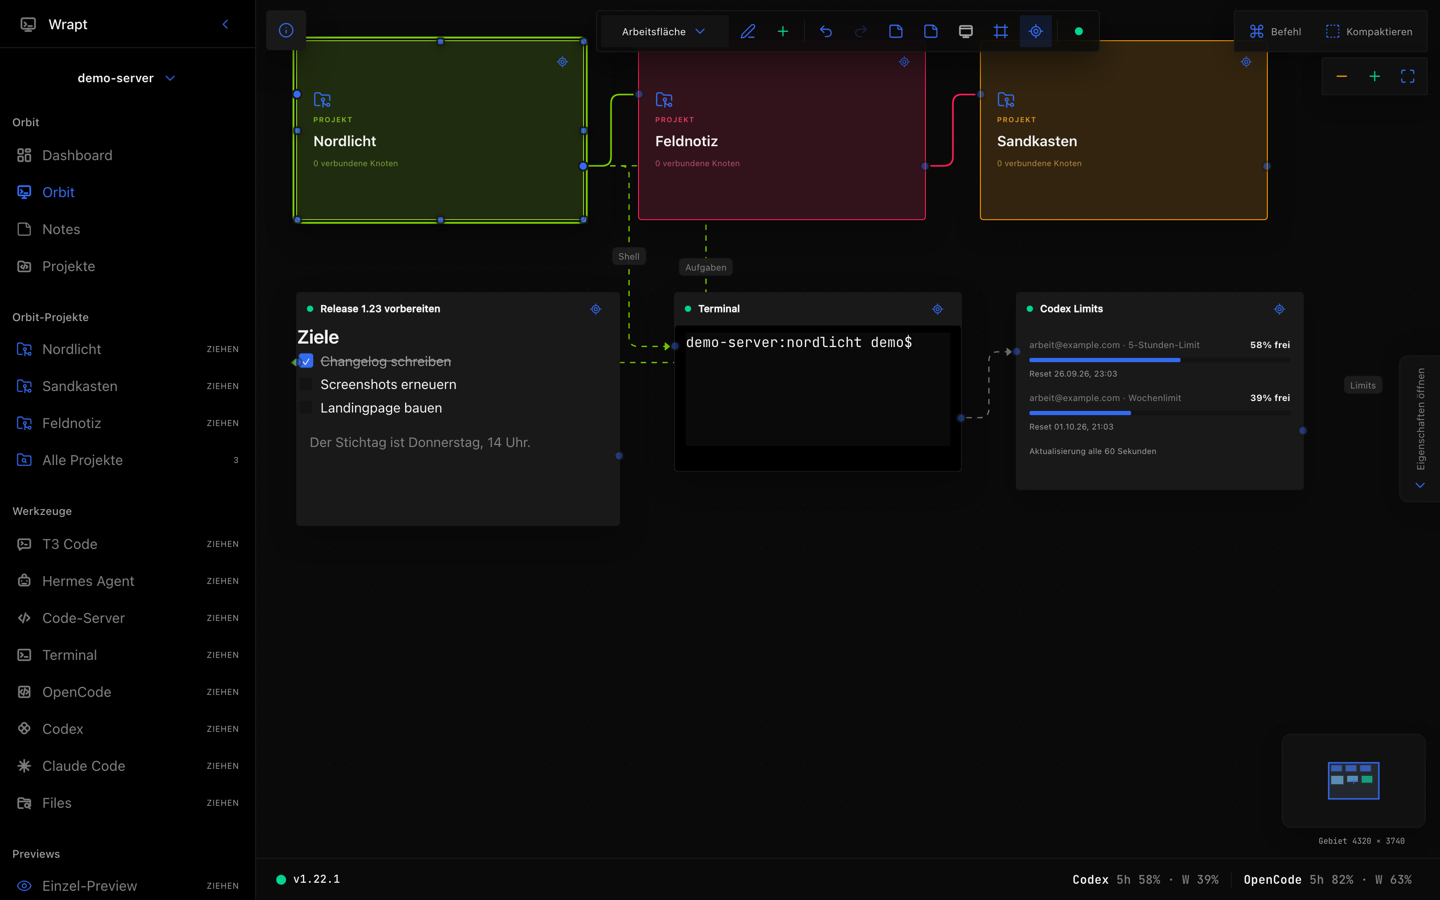Select Sandkasten in Orbit-Projekte list

[127, 386]
